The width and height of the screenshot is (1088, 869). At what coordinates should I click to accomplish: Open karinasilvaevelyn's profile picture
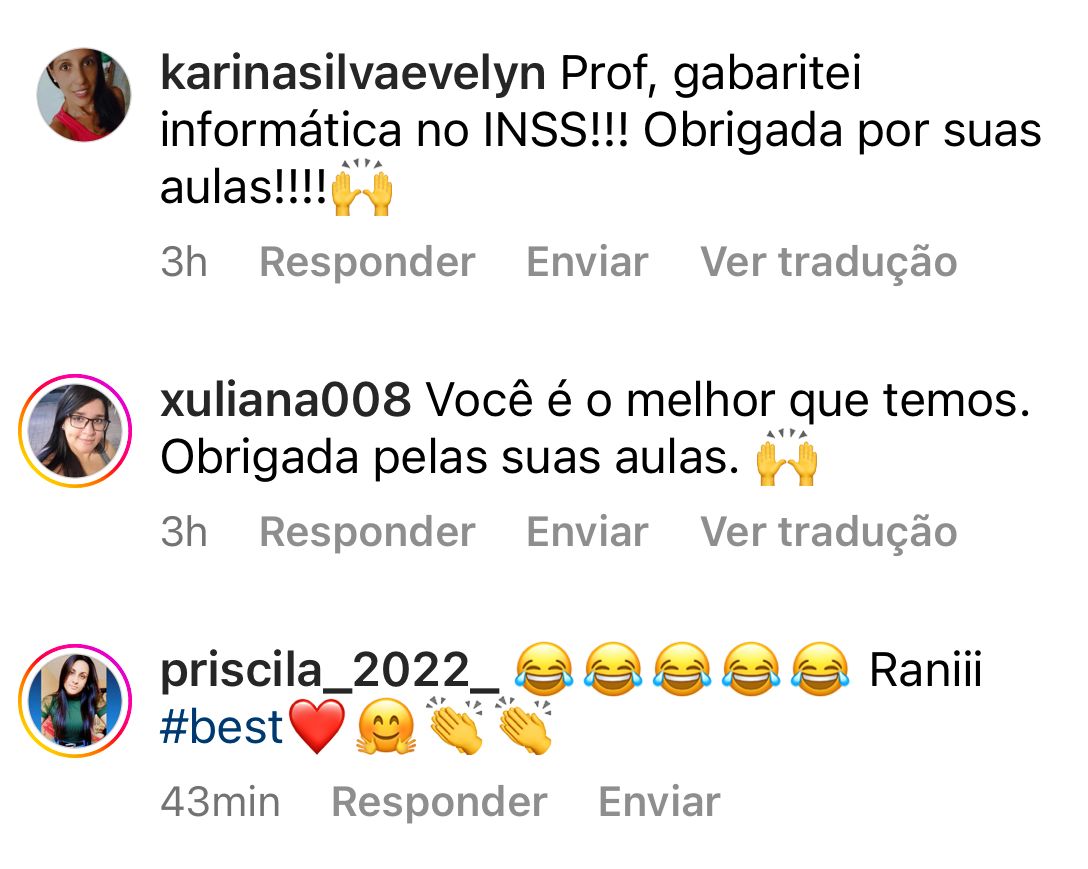pos(83,94)
